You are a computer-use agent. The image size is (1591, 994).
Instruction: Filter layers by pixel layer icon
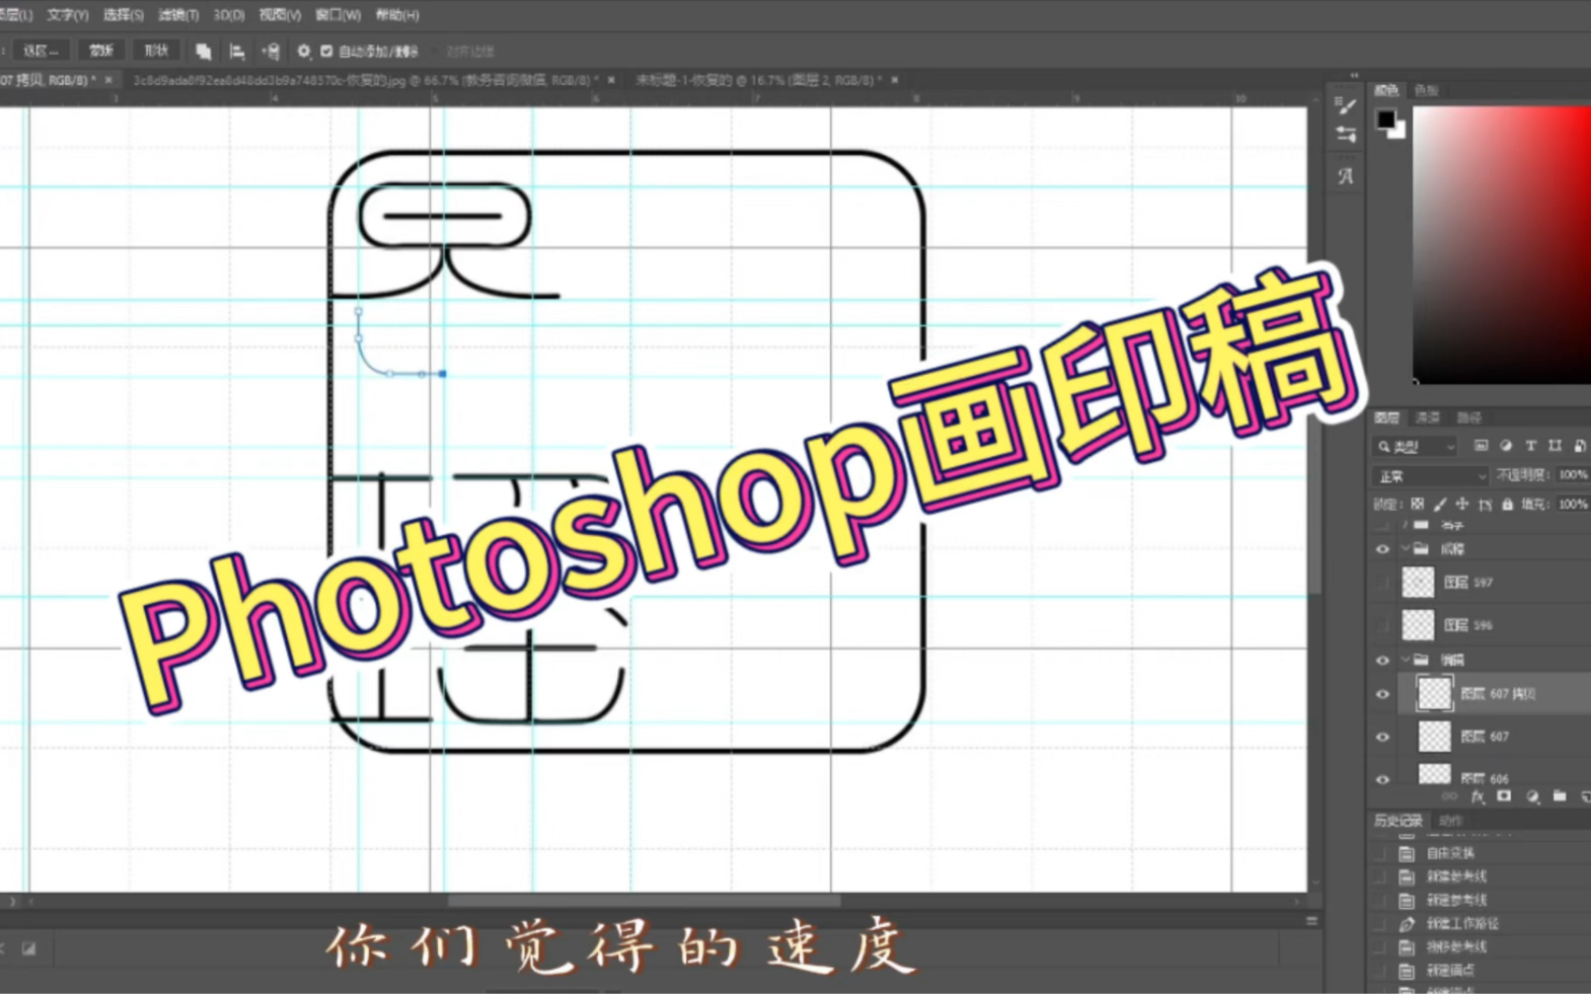tap(1480, 446)
